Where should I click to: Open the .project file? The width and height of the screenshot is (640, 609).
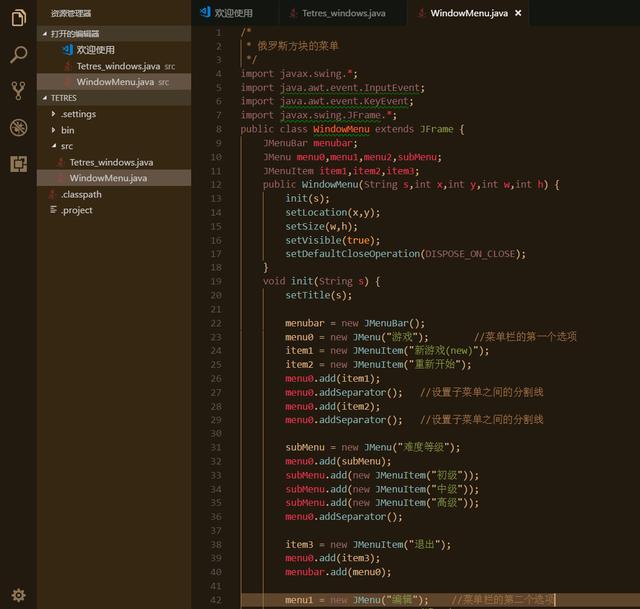[x=77, y=210]
